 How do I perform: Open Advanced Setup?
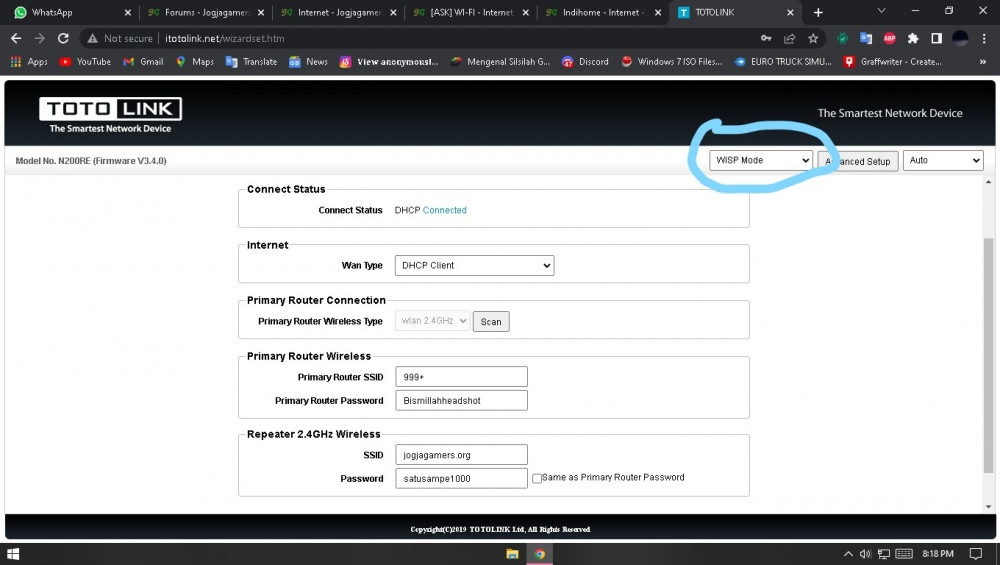(858, 161)
